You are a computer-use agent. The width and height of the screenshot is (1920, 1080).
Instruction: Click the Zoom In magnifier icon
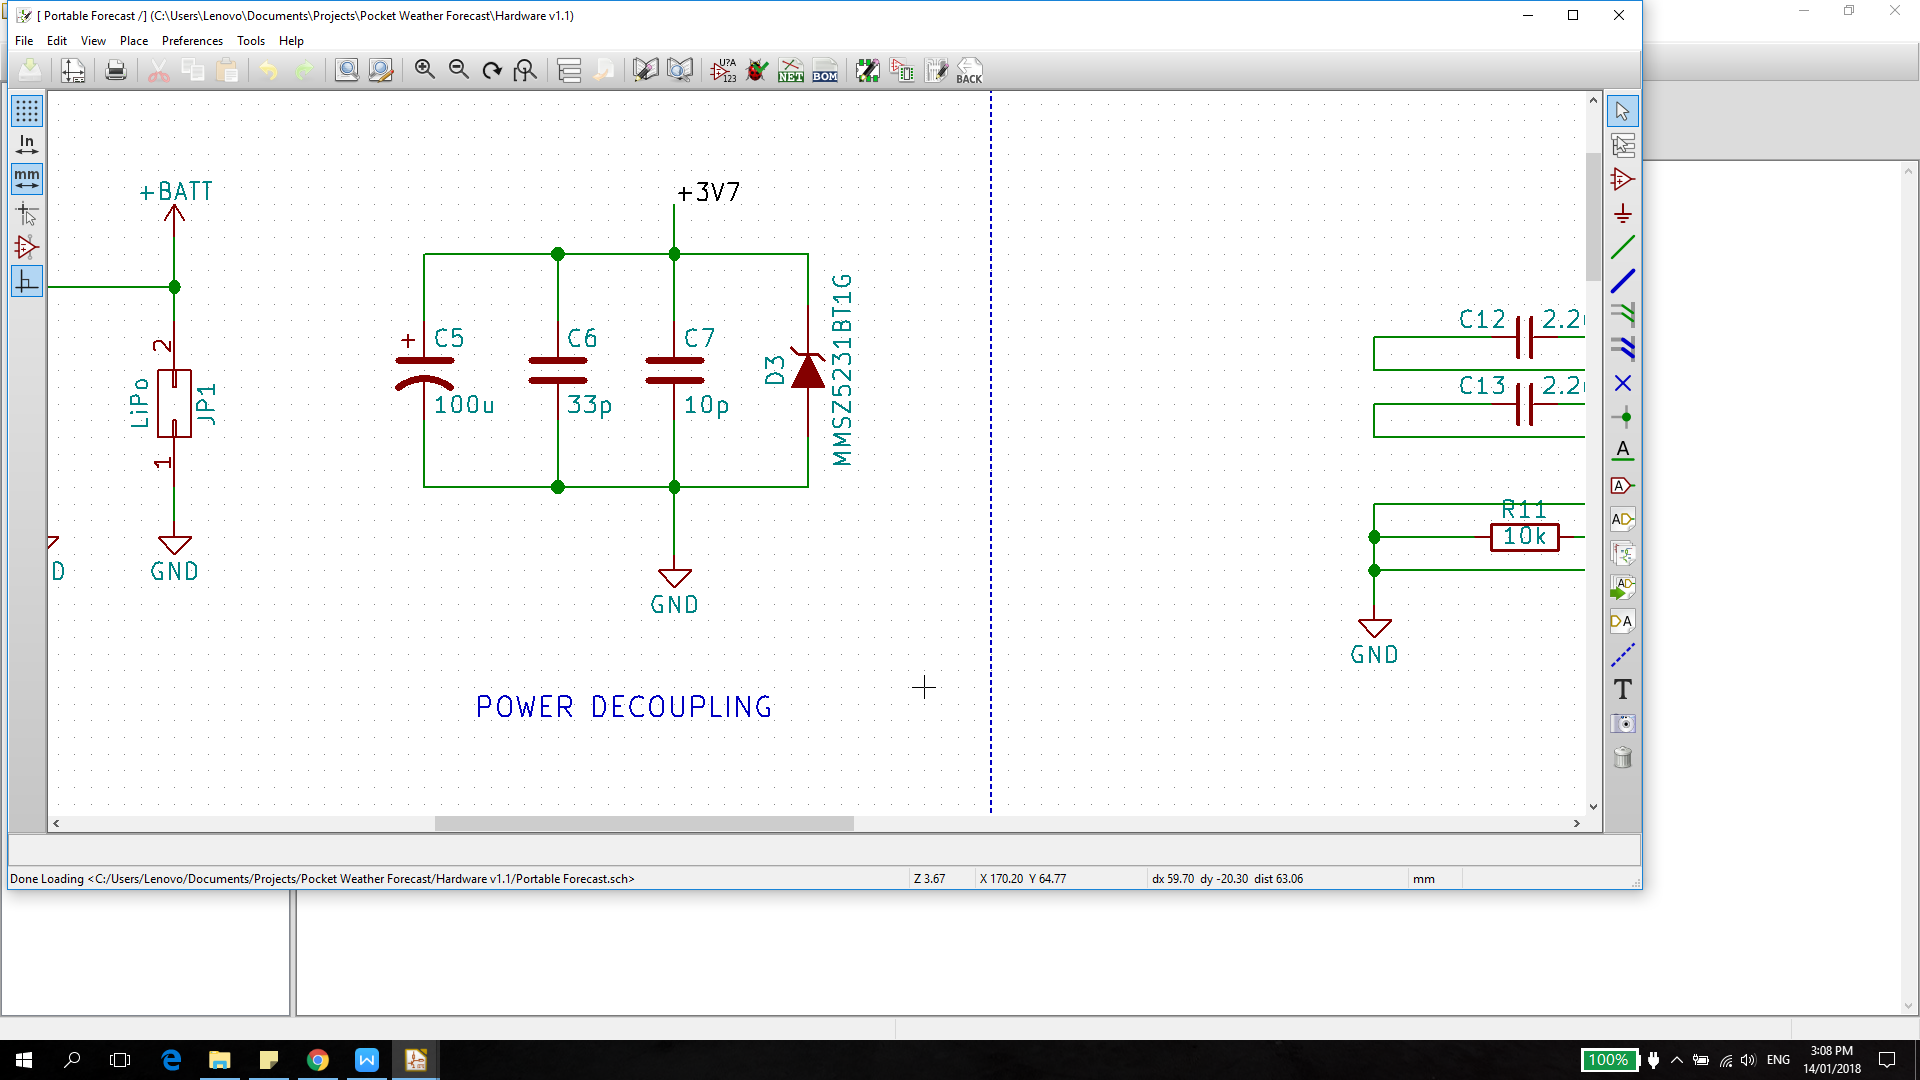pos(424,70)
